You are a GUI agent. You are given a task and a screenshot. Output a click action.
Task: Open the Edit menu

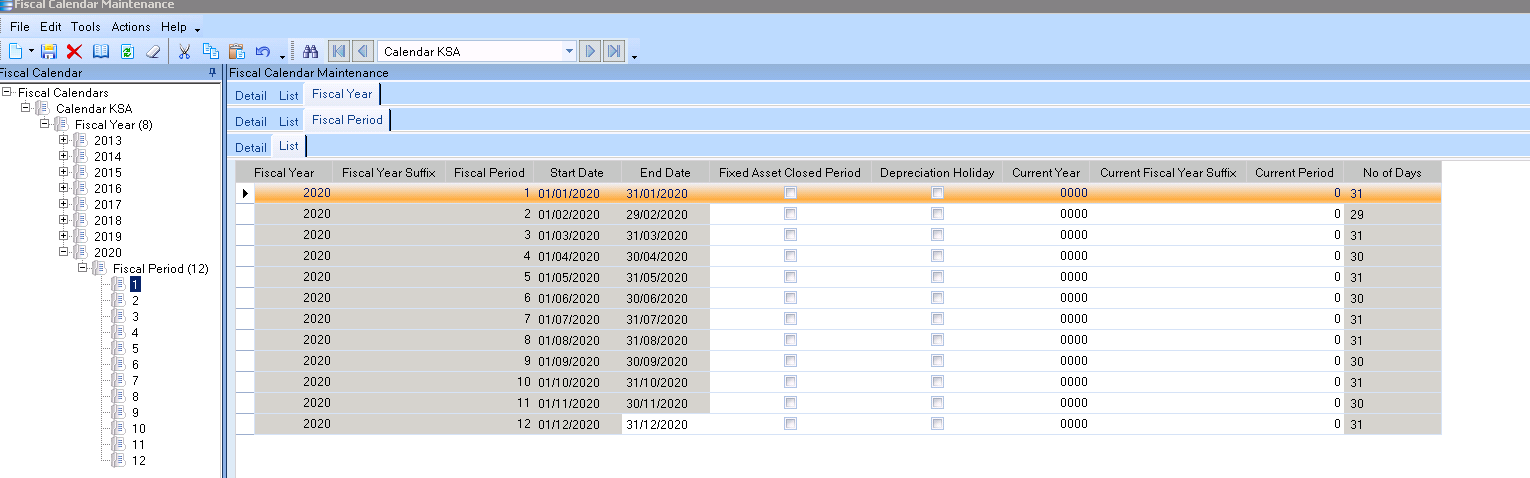pyautogui.click(x=51, y=27)
